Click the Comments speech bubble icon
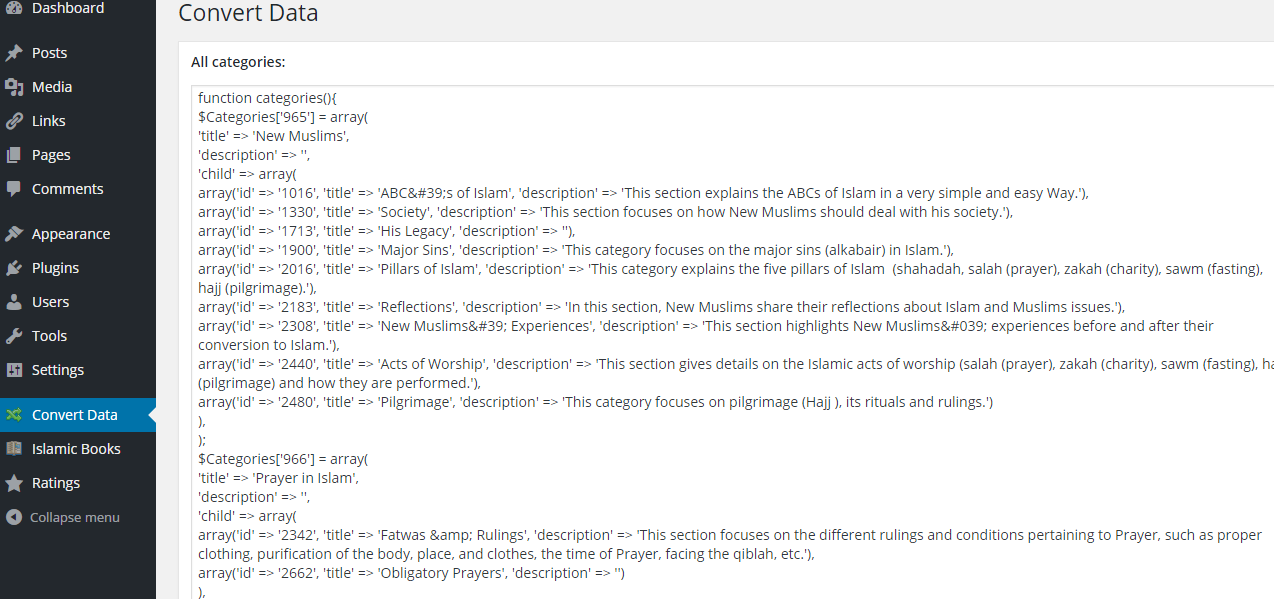 pos(14,189)
